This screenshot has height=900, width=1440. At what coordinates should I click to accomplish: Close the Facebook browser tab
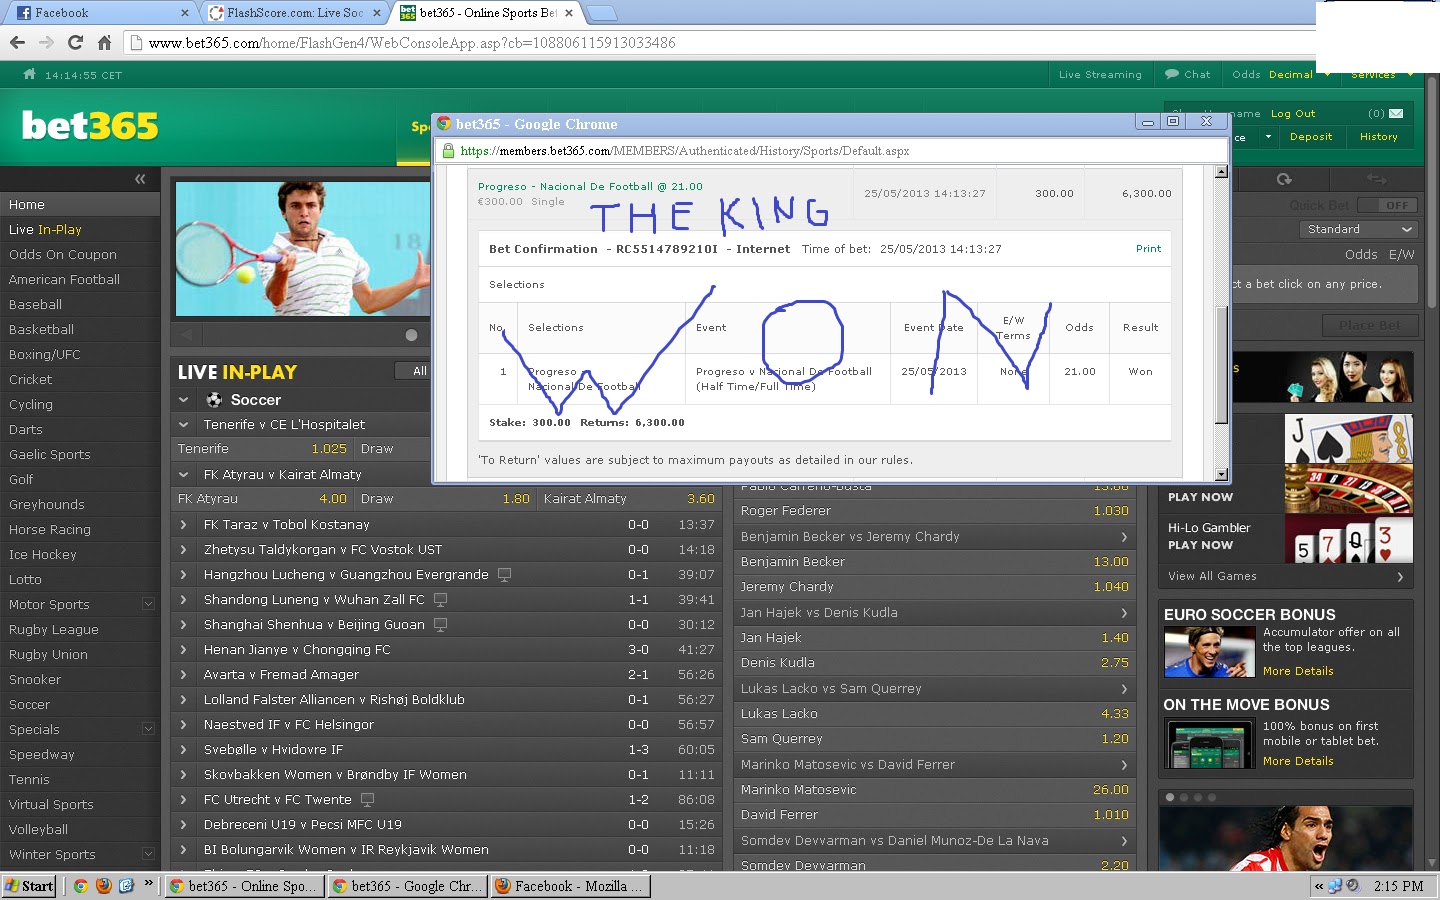pos(185,13)
